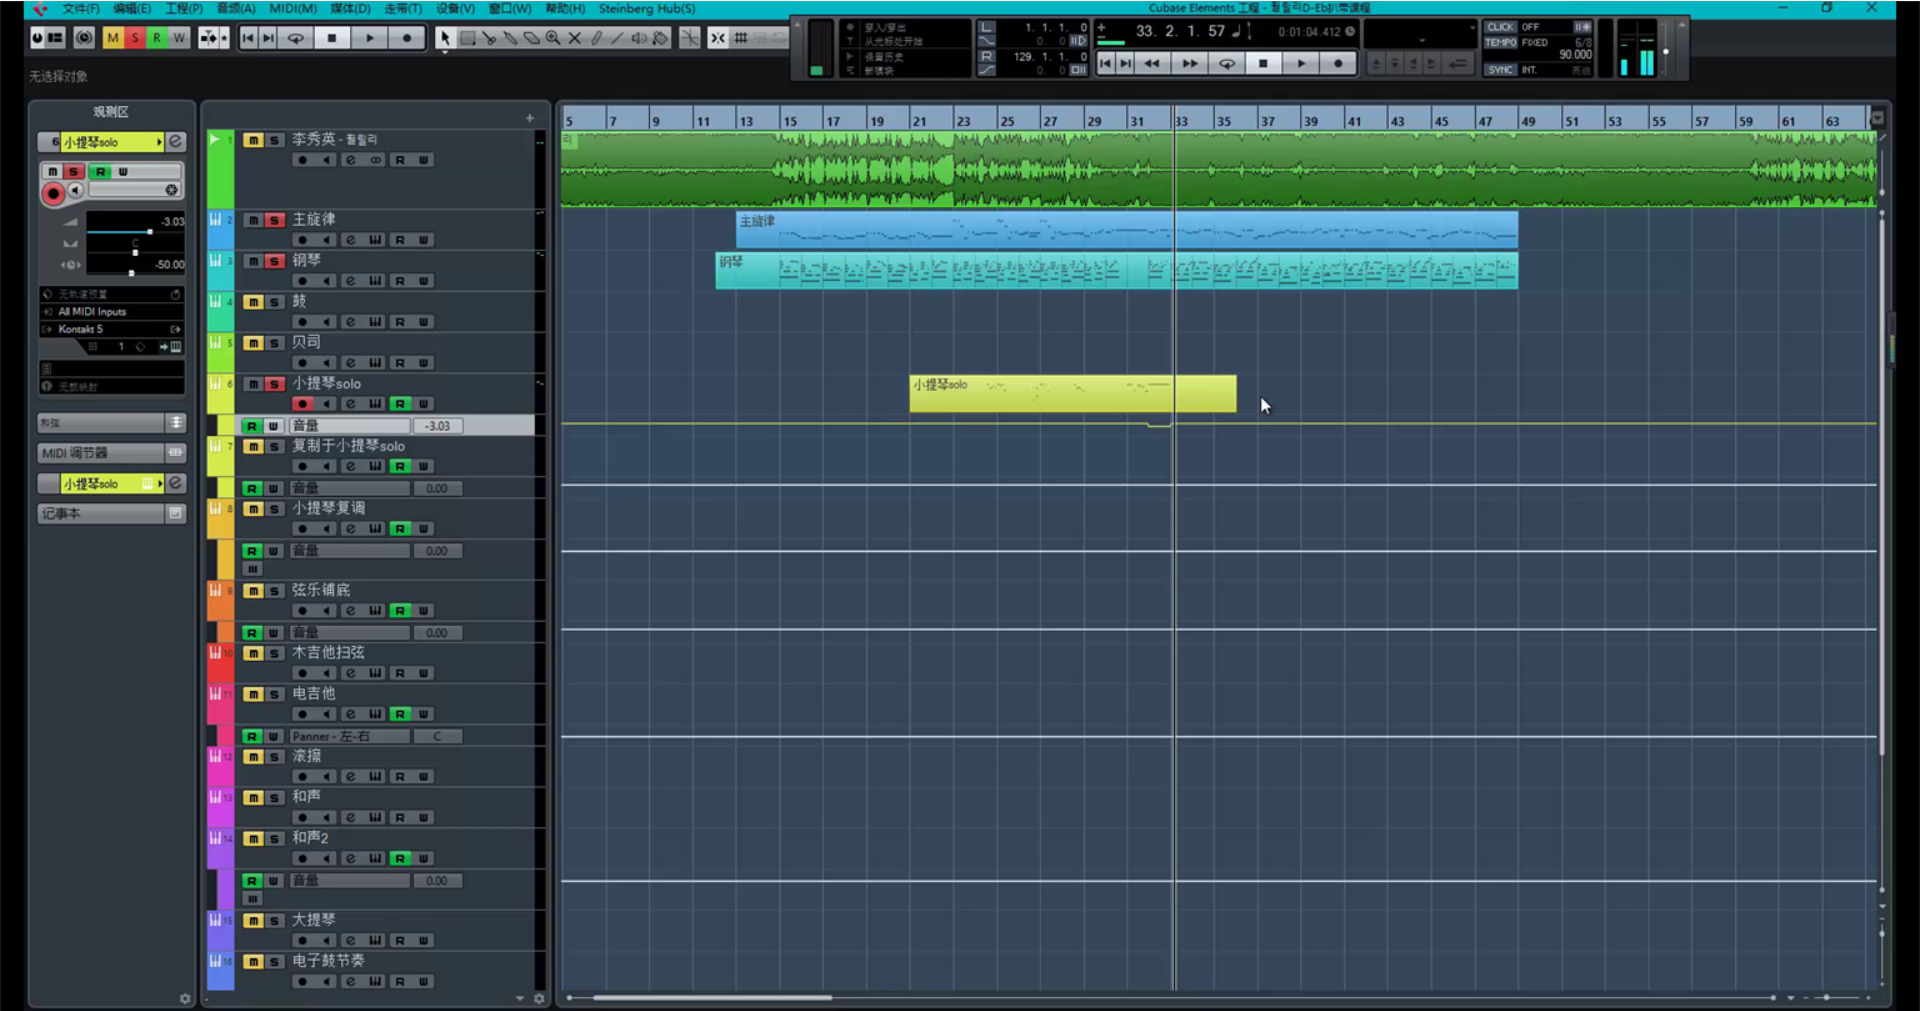
Task: Click Fast Forward in the floating transport panel
Action: click(x=1189, y=63)
